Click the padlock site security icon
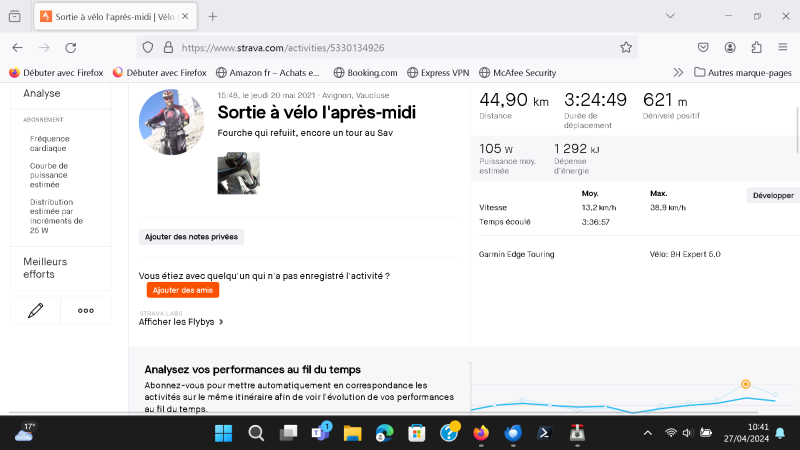The image size is (800, 450). pos(168,47)
